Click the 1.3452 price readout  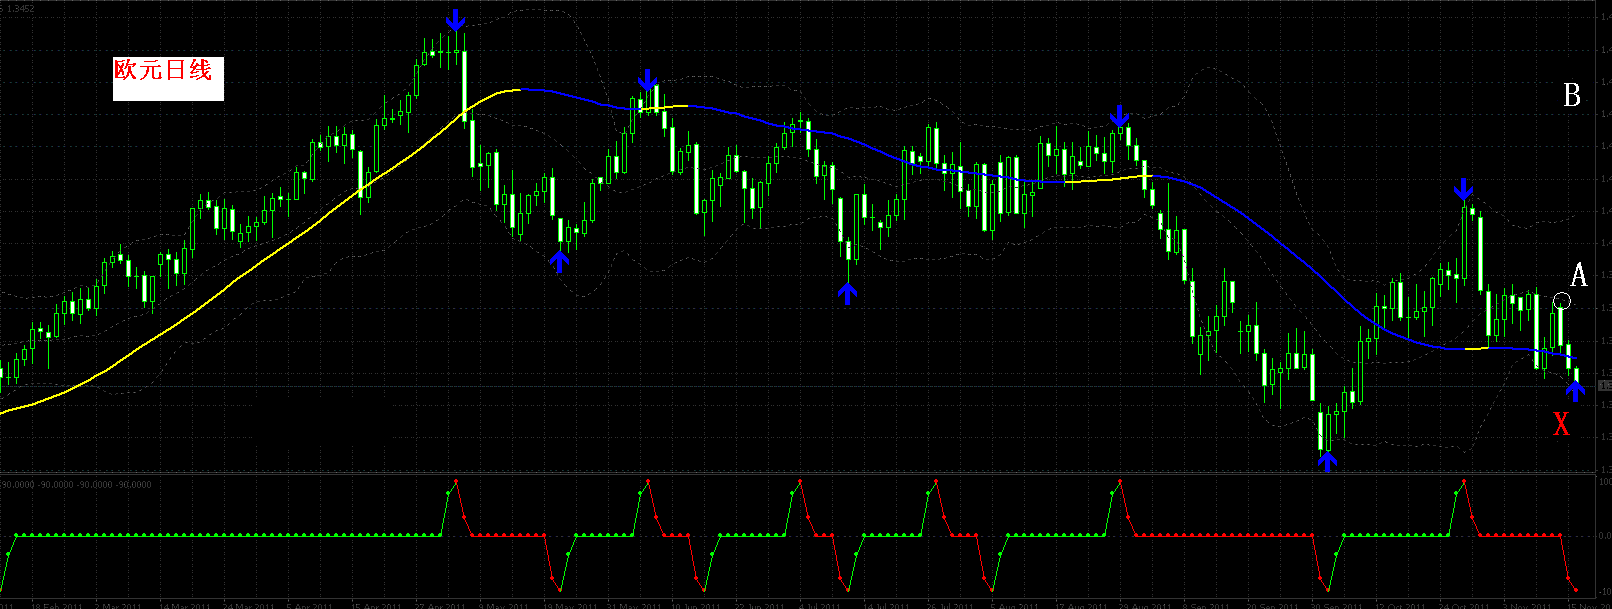(x=22, y=8)
